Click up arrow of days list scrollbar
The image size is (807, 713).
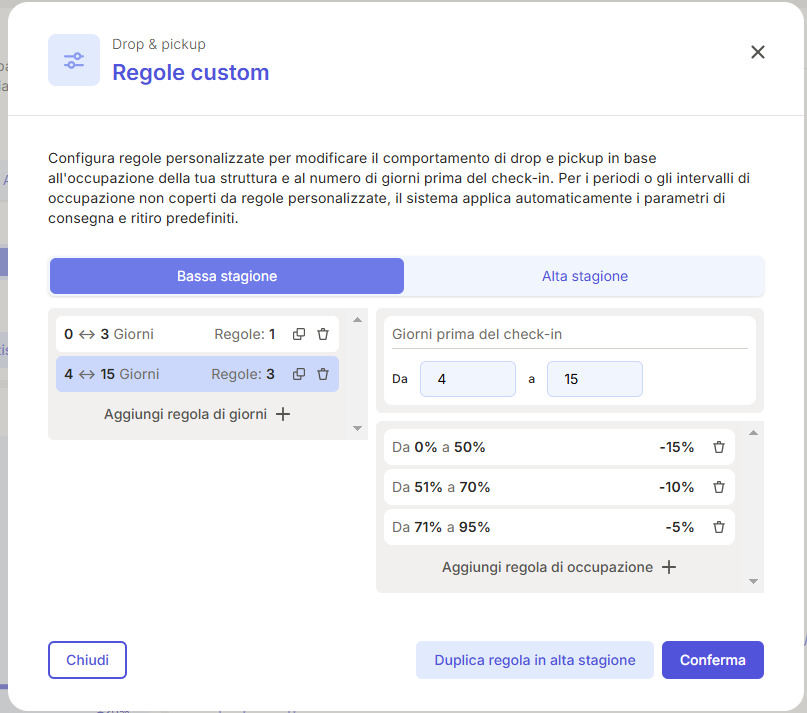[357, 320]
